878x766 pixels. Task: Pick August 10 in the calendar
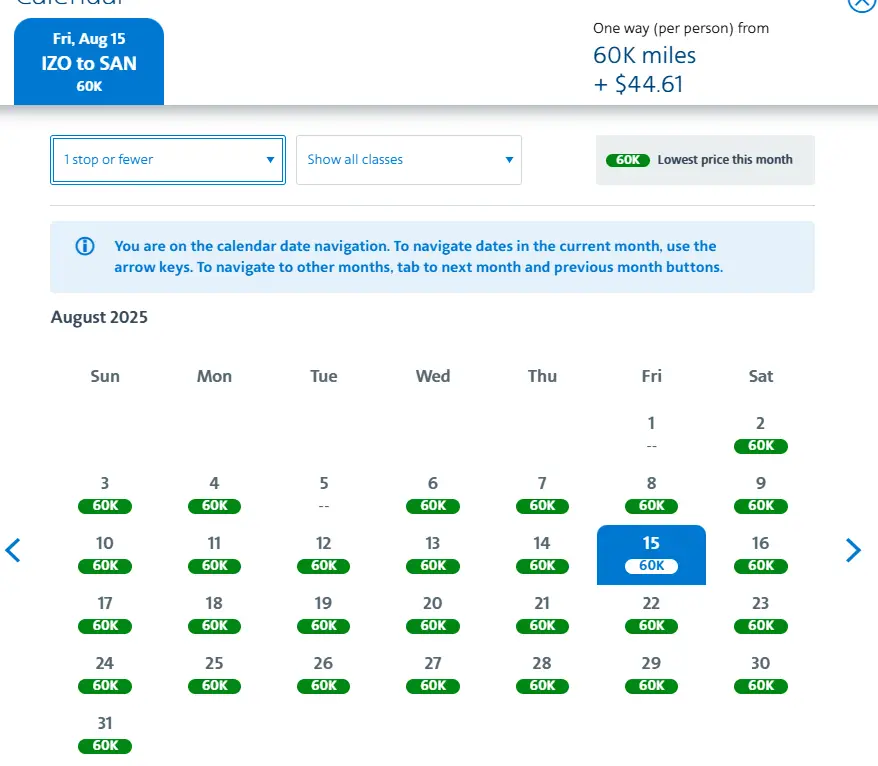105,553
